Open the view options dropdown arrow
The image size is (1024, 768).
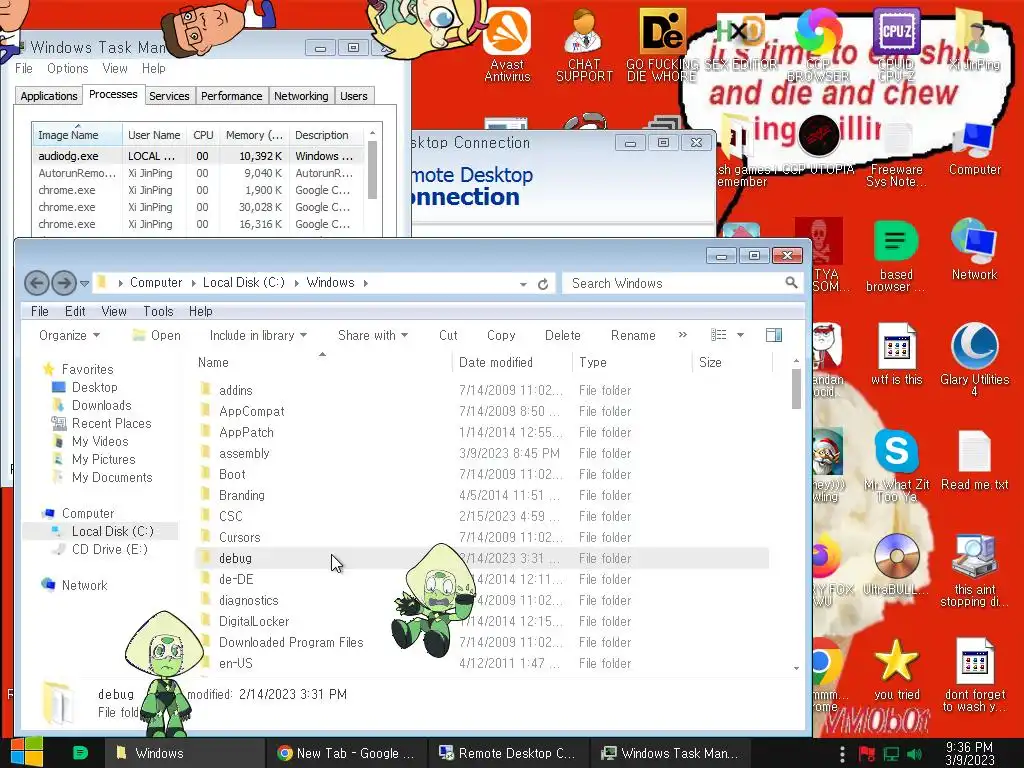click(741, 335)
